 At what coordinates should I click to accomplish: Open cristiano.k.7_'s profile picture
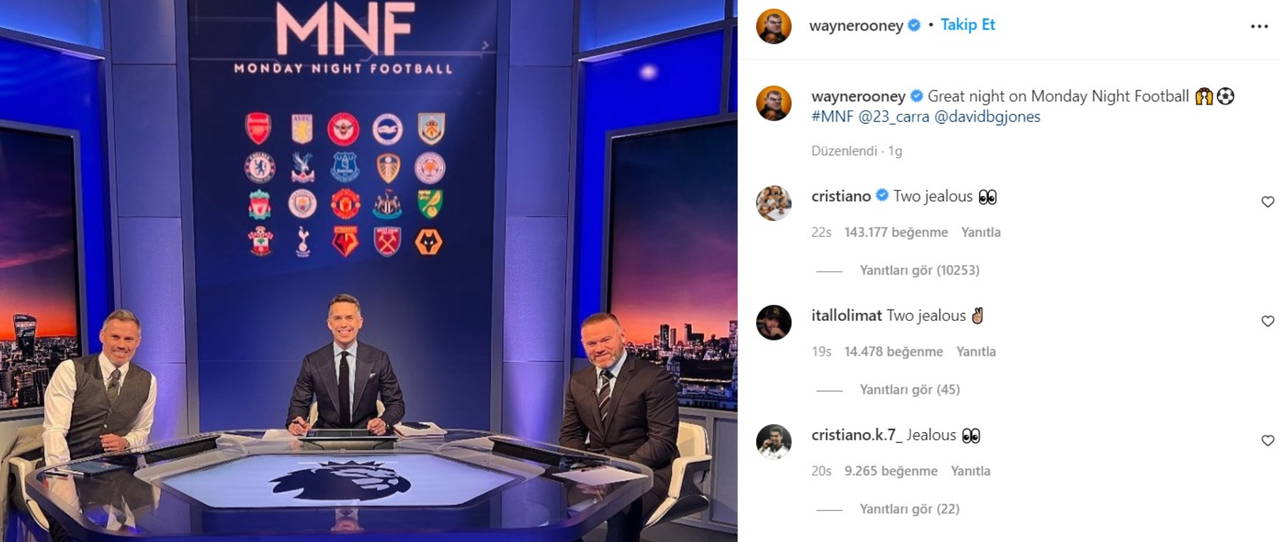point(774,441)
